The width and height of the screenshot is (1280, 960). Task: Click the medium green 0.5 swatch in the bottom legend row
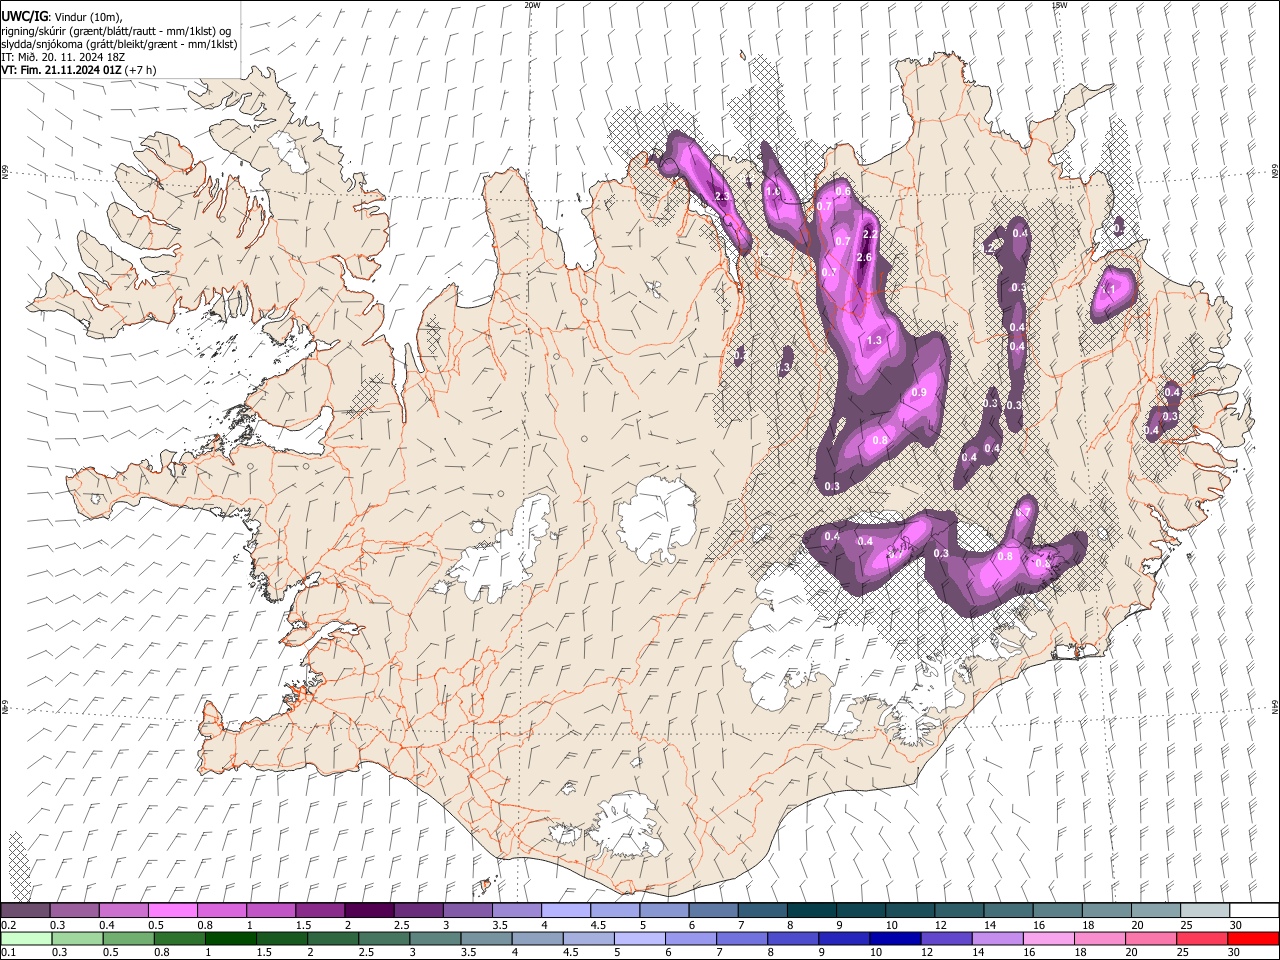tap(128, 938)
